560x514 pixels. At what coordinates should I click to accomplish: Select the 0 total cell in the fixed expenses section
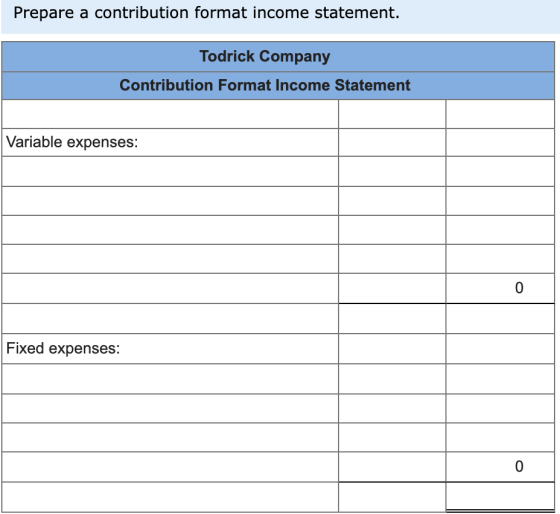[x=500, y=466]
